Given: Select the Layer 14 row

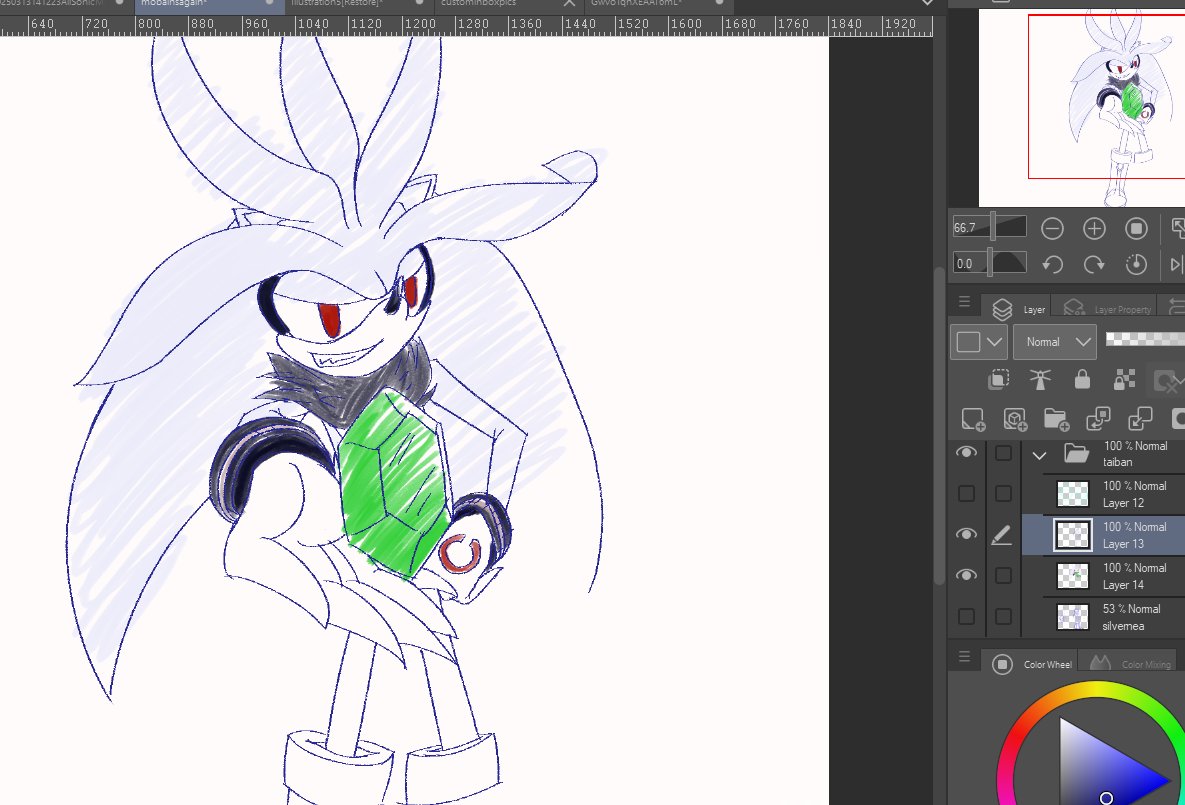Looking at the screenshot, I should coord(1103,576).
